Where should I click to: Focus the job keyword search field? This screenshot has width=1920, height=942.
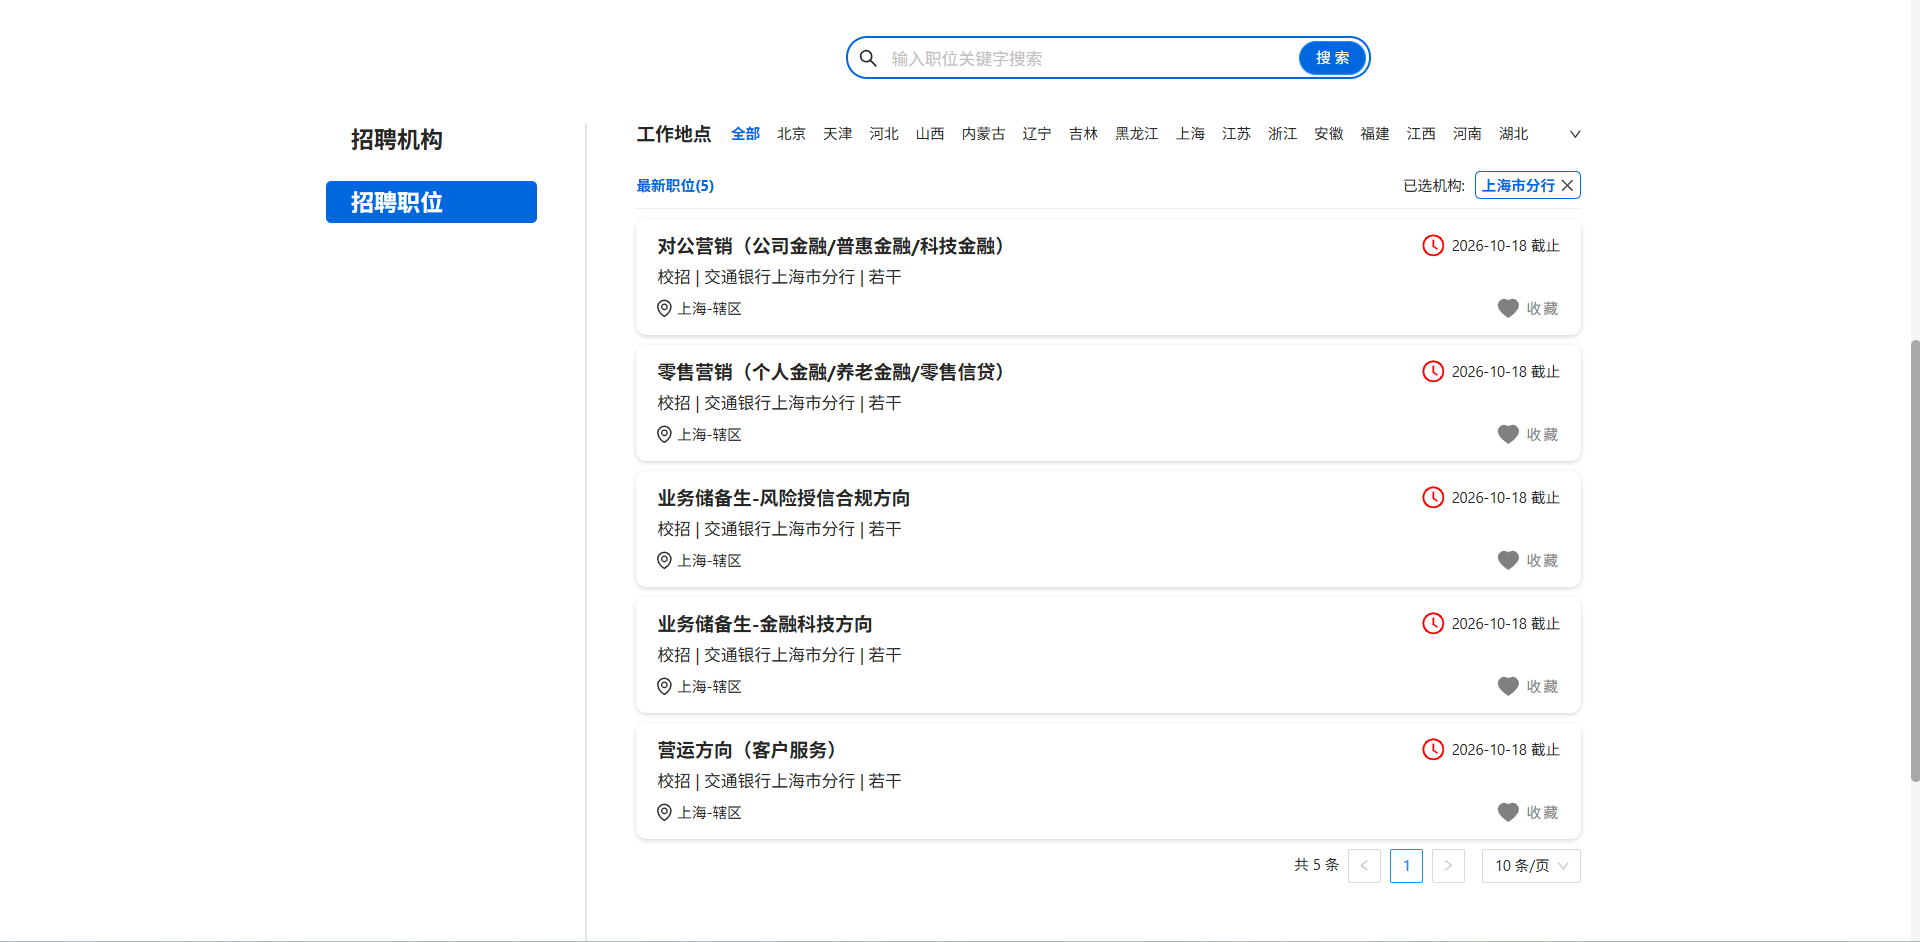(1090, 59)
